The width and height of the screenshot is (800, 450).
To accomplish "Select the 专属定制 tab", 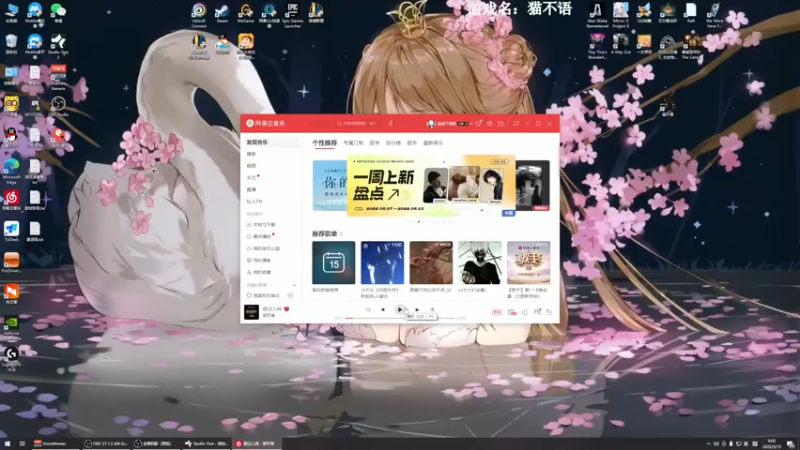I will point(353,143).
